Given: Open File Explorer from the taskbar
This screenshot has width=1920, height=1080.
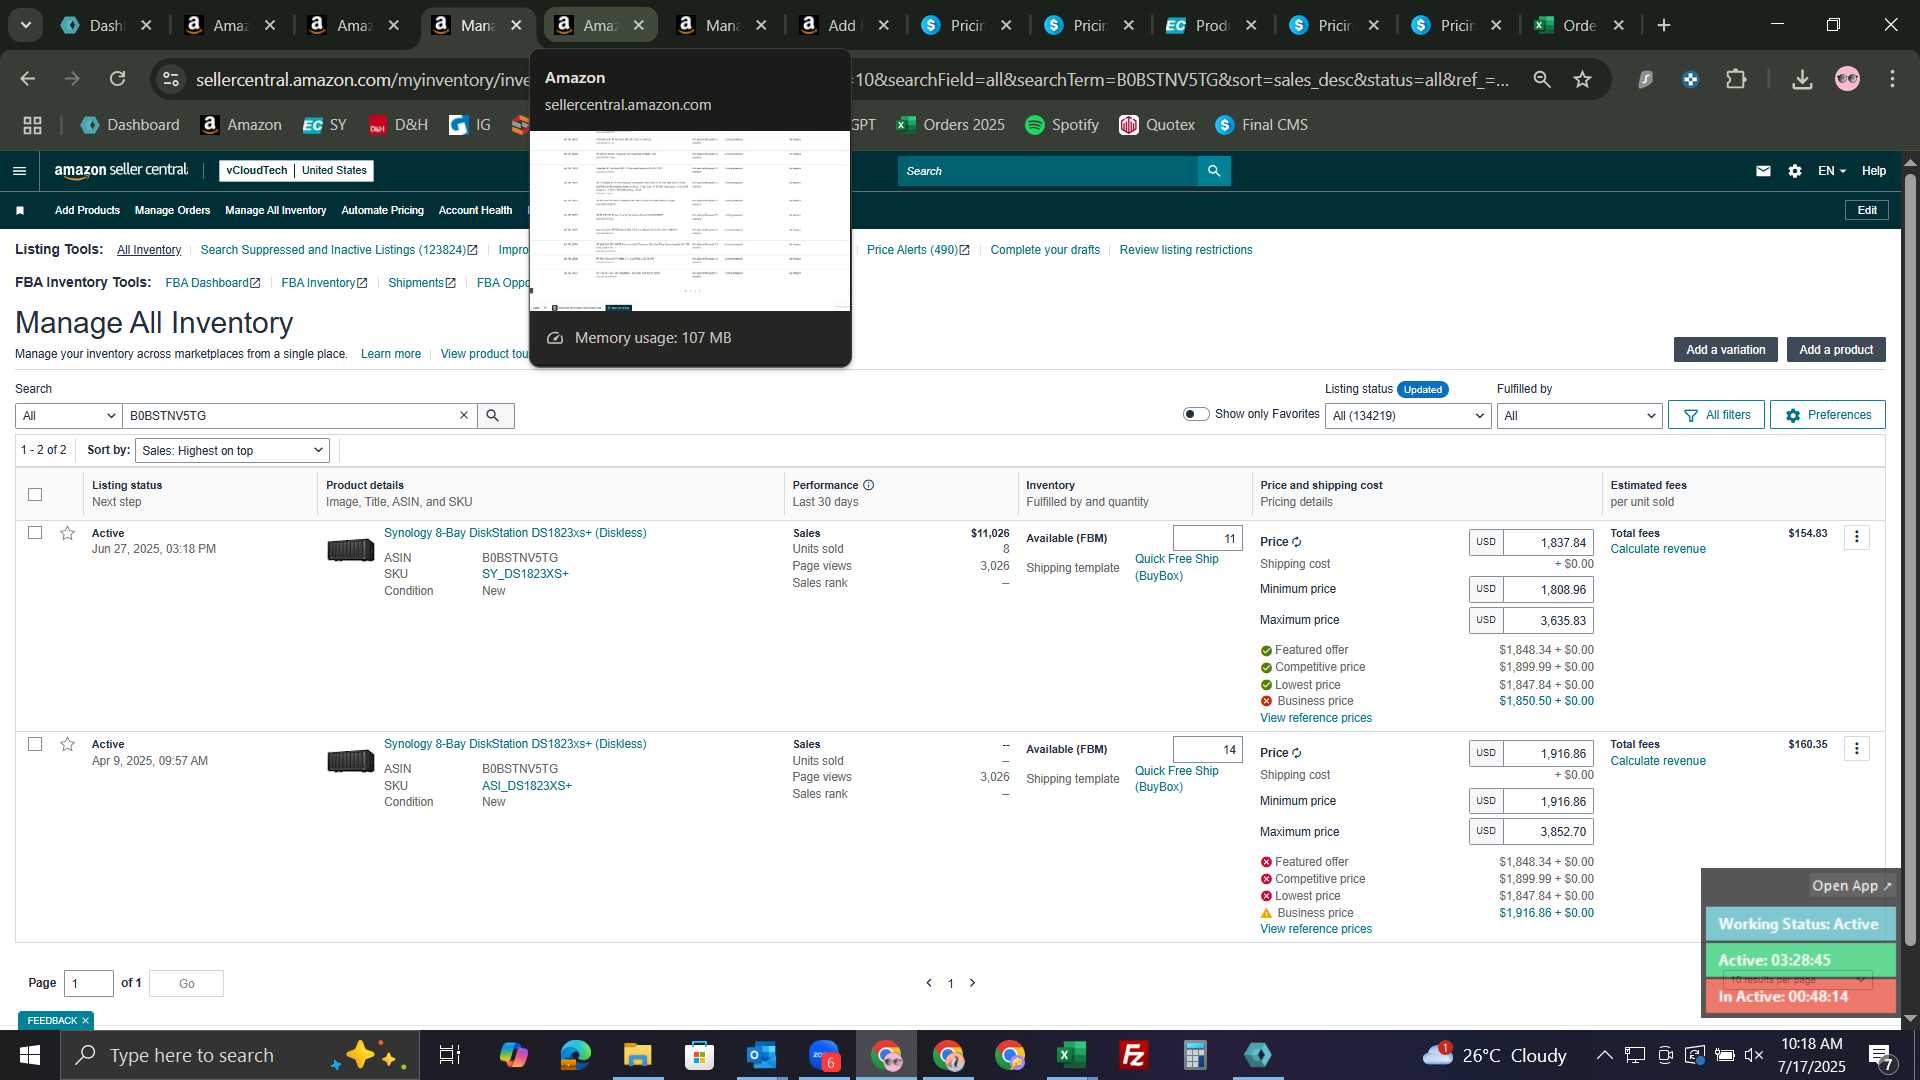Looking at the screenshot, I should point(637,1055).
